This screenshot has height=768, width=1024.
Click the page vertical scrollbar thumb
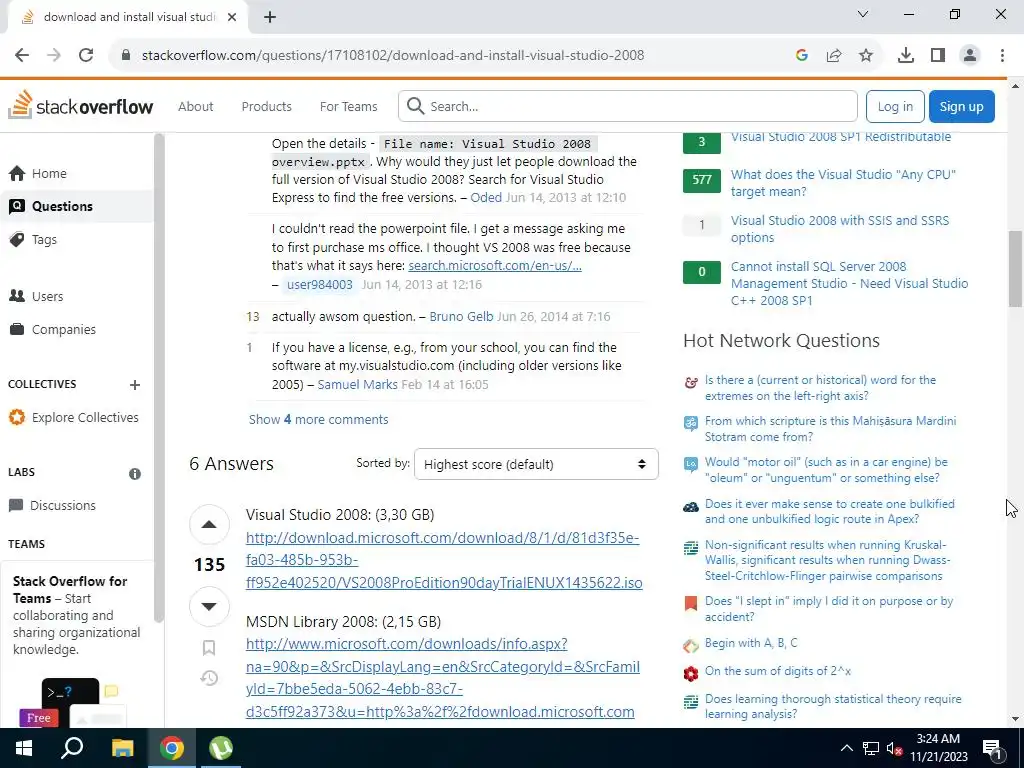pyautogui.click(x=1015, y=268)
